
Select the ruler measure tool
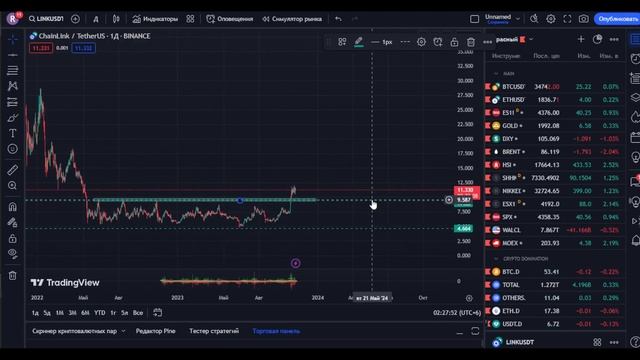(x=13, y=170)
